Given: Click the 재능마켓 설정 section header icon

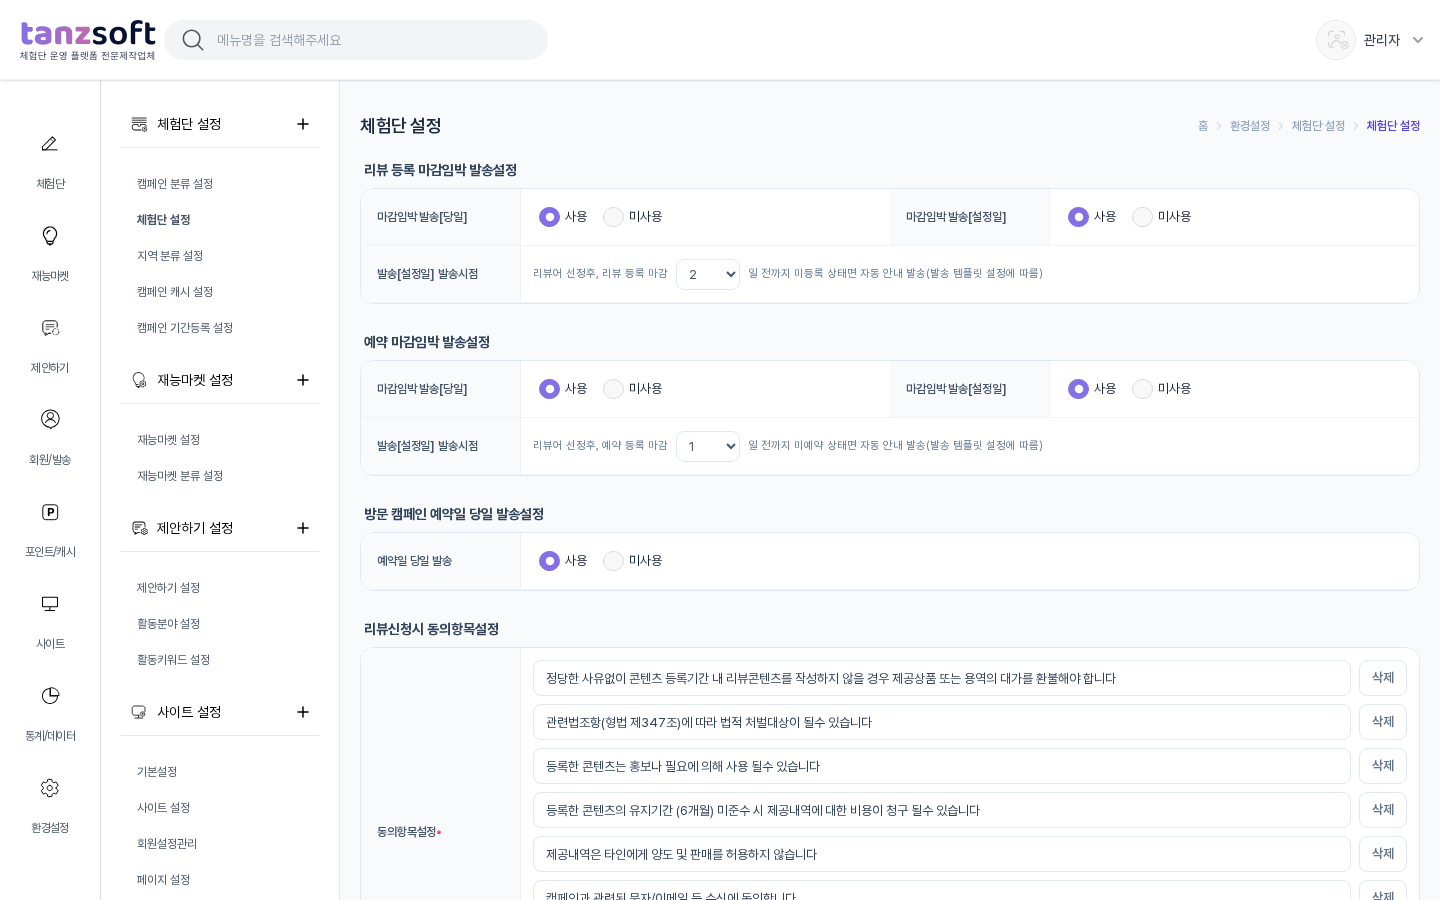Looking at the screenshot, I should 139,380.
